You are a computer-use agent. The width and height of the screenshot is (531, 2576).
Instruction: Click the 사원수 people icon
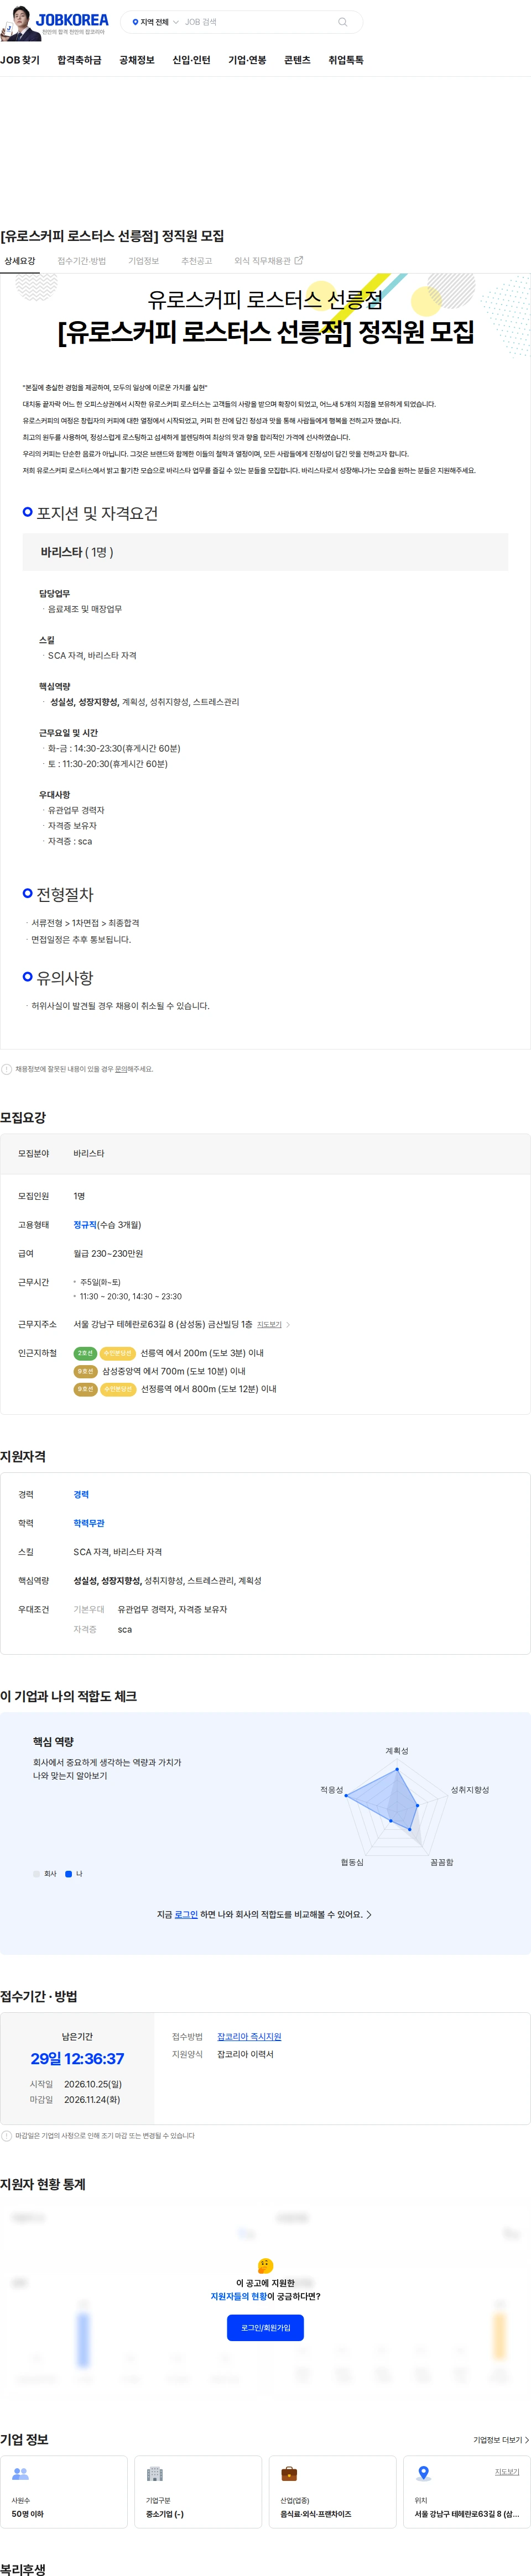(20, 2473)
